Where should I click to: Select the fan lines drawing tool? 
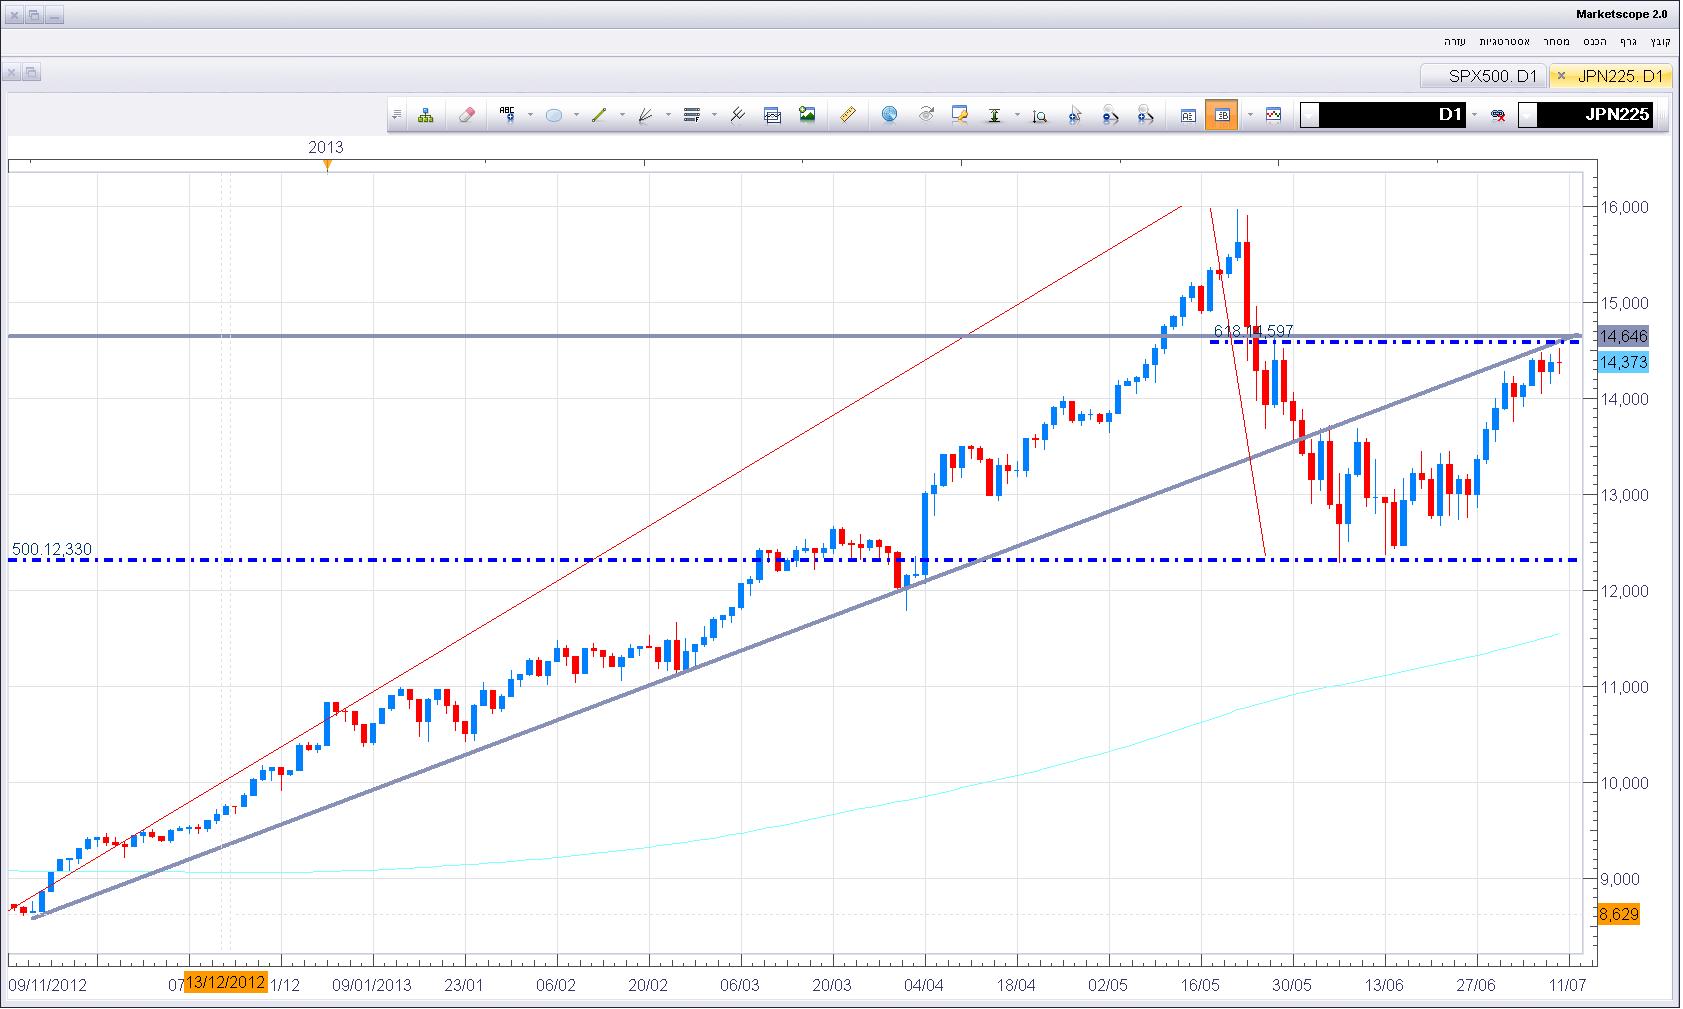click(645, 115)
